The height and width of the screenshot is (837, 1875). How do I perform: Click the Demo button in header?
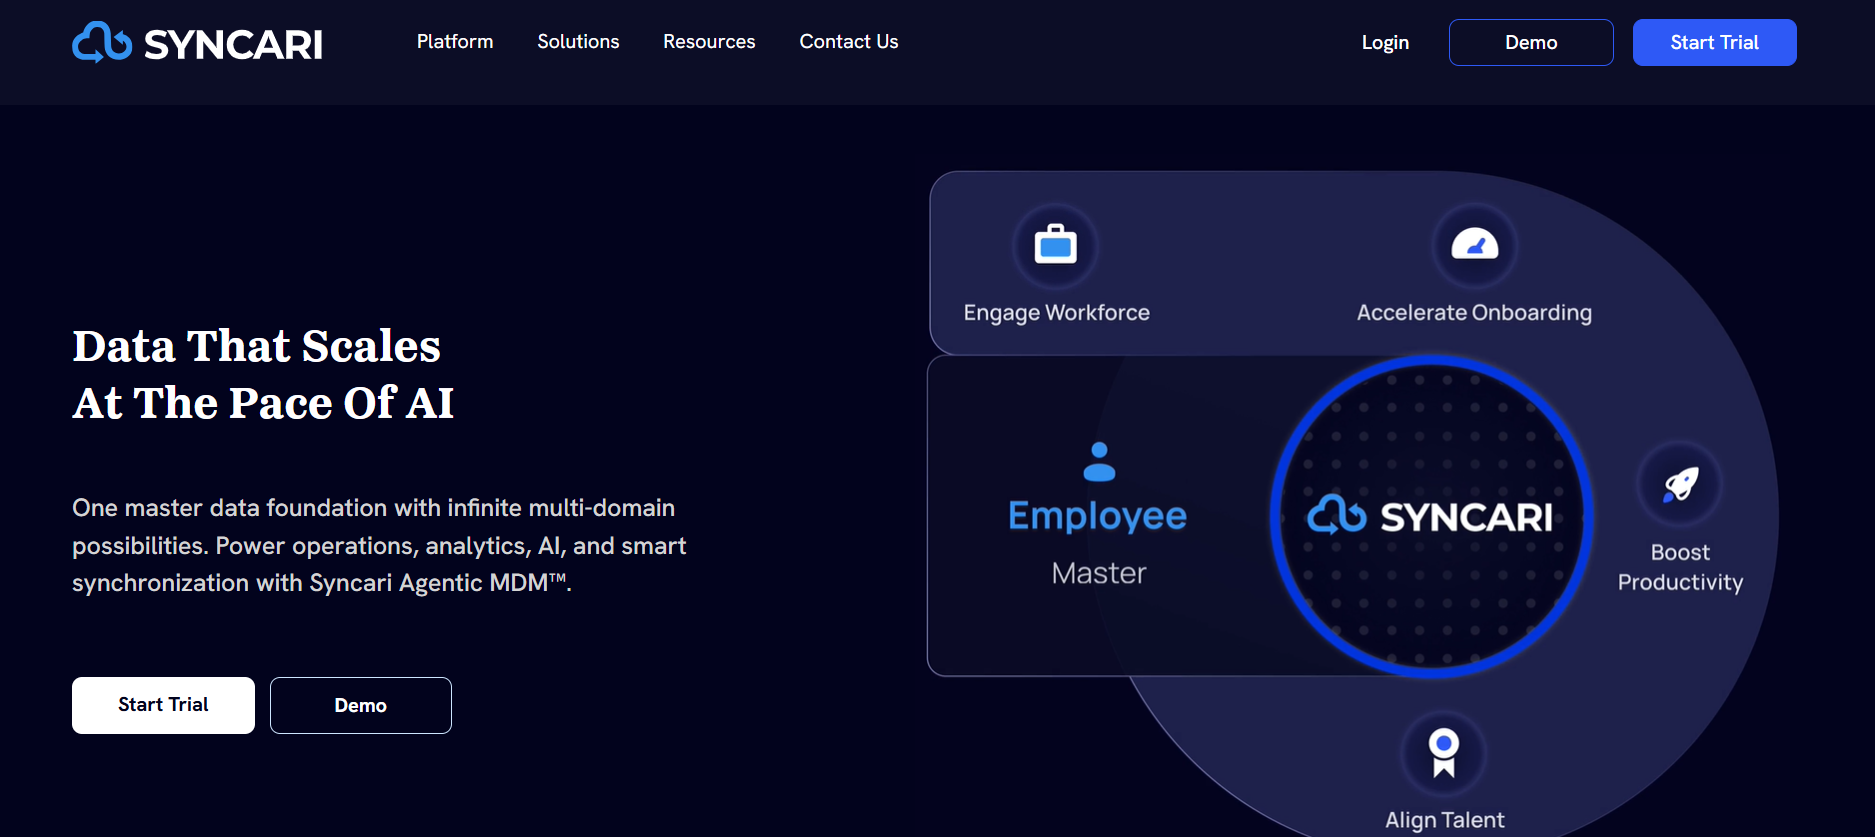tap(1531, 43)
